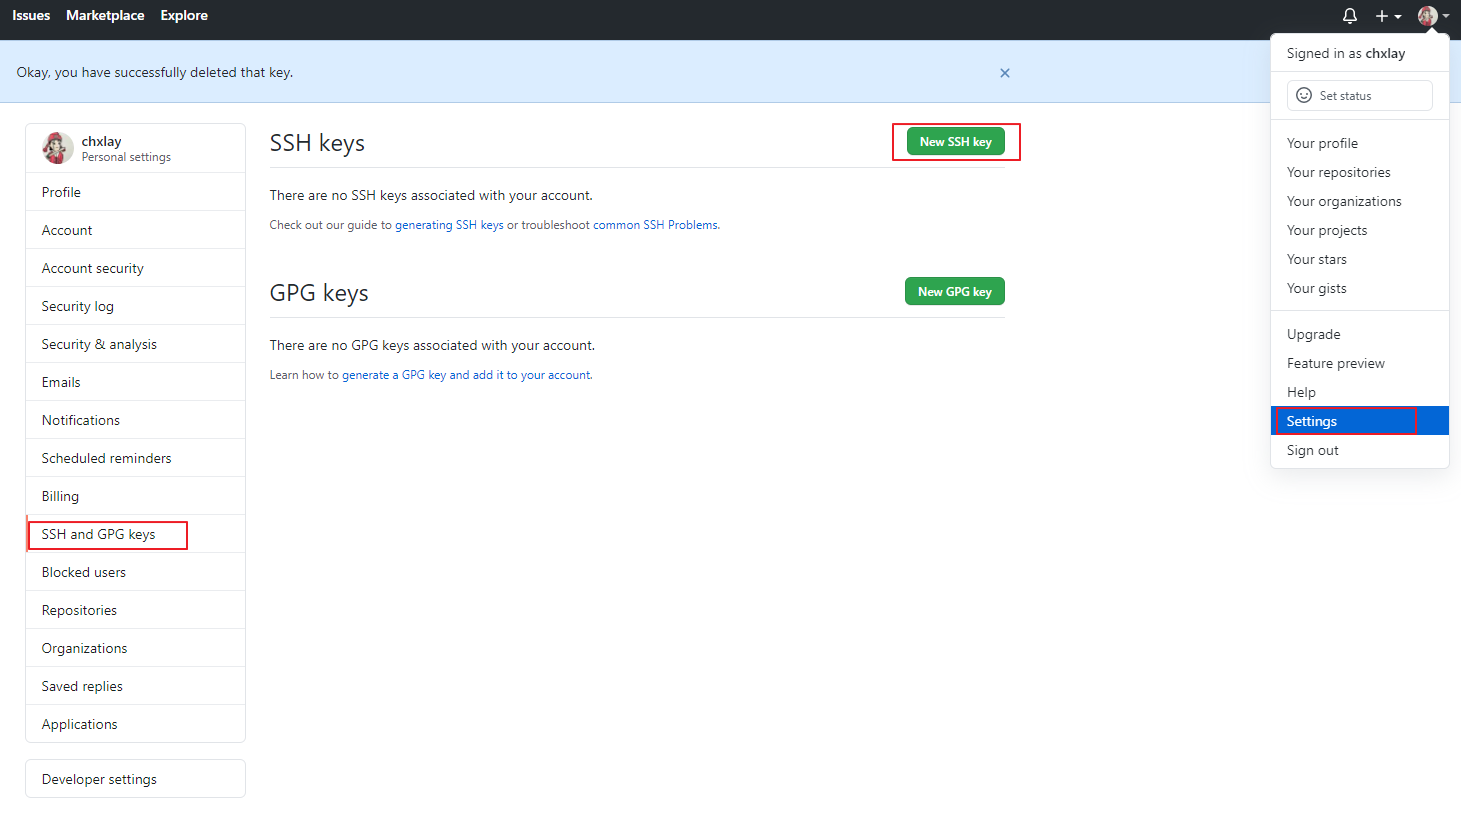Open Repositories settings in sidebar
1461x816 pixels.
135,610
